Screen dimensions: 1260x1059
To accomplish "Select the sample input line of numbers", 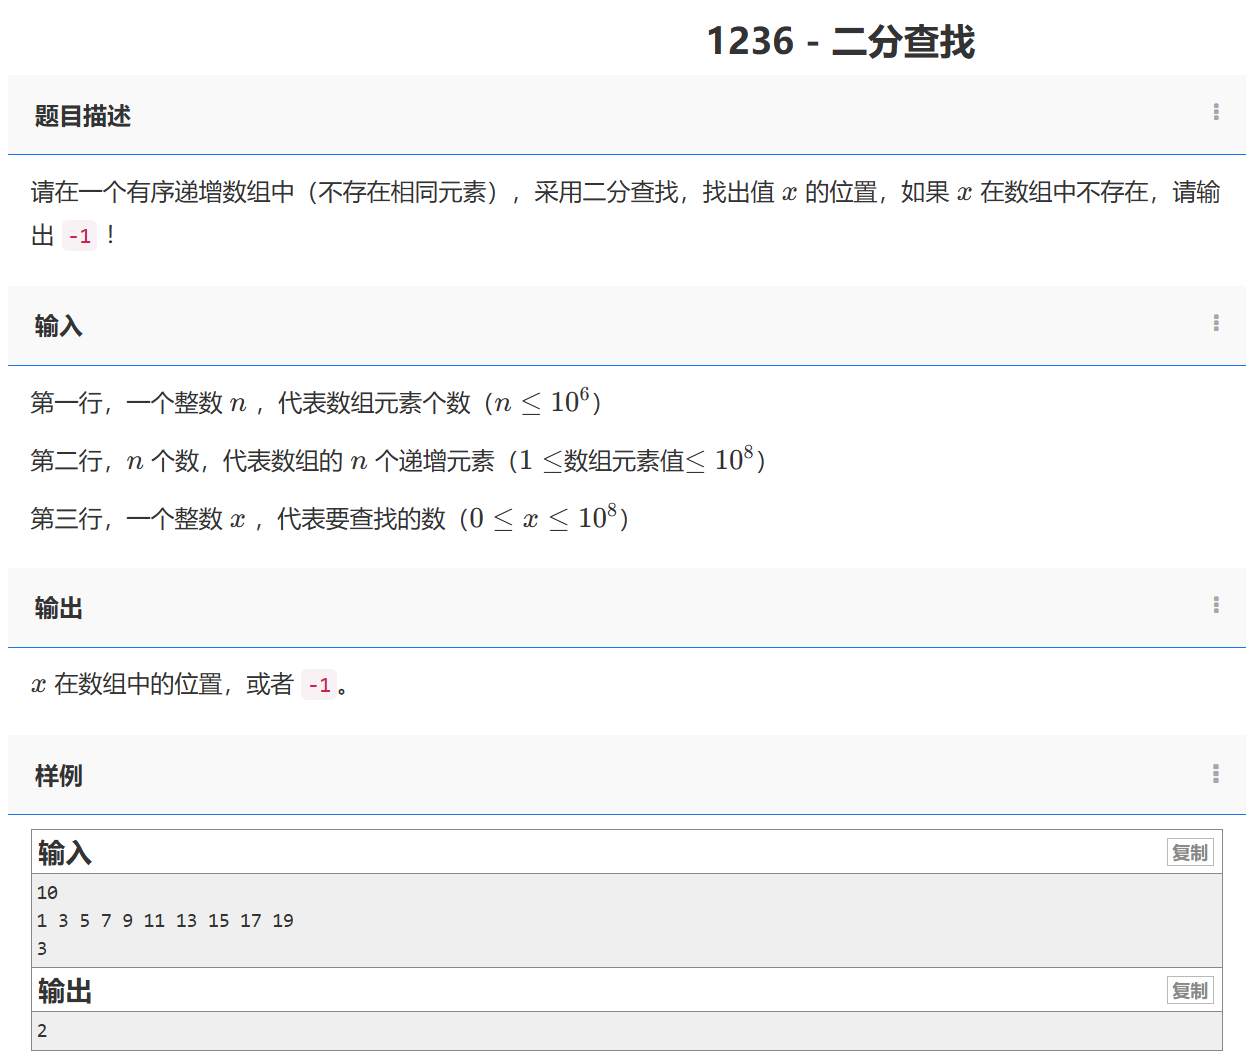I will 165,920.
